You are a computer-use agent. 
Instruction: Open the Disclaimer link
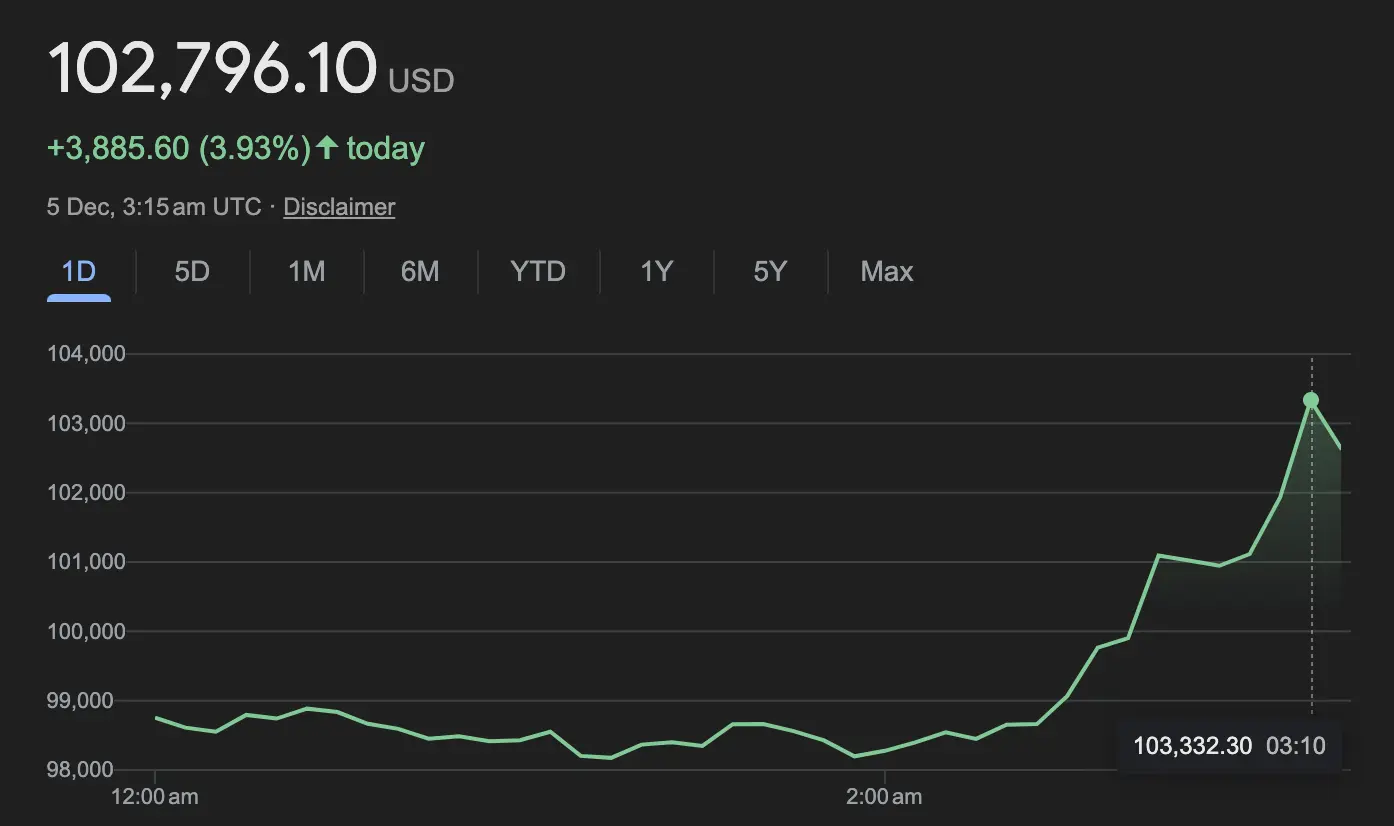pos(339,207)
